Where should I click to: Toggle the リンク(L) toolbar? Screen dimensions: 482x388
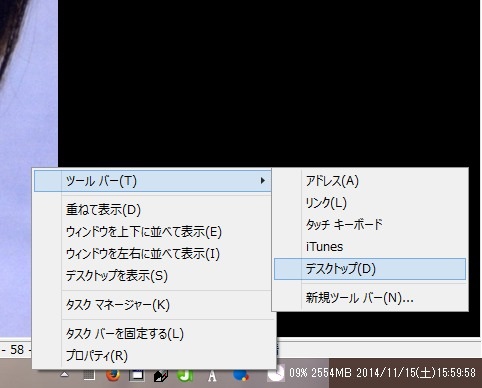tap(370, 203)
